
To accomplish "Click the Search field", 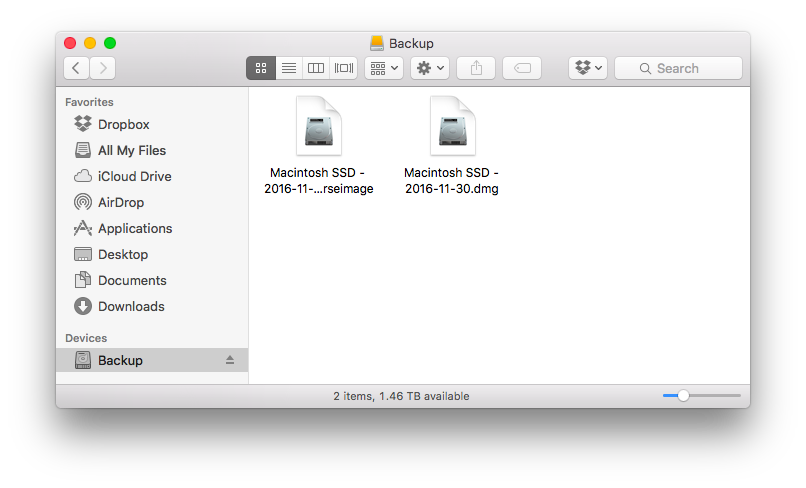I will (678, 68).
